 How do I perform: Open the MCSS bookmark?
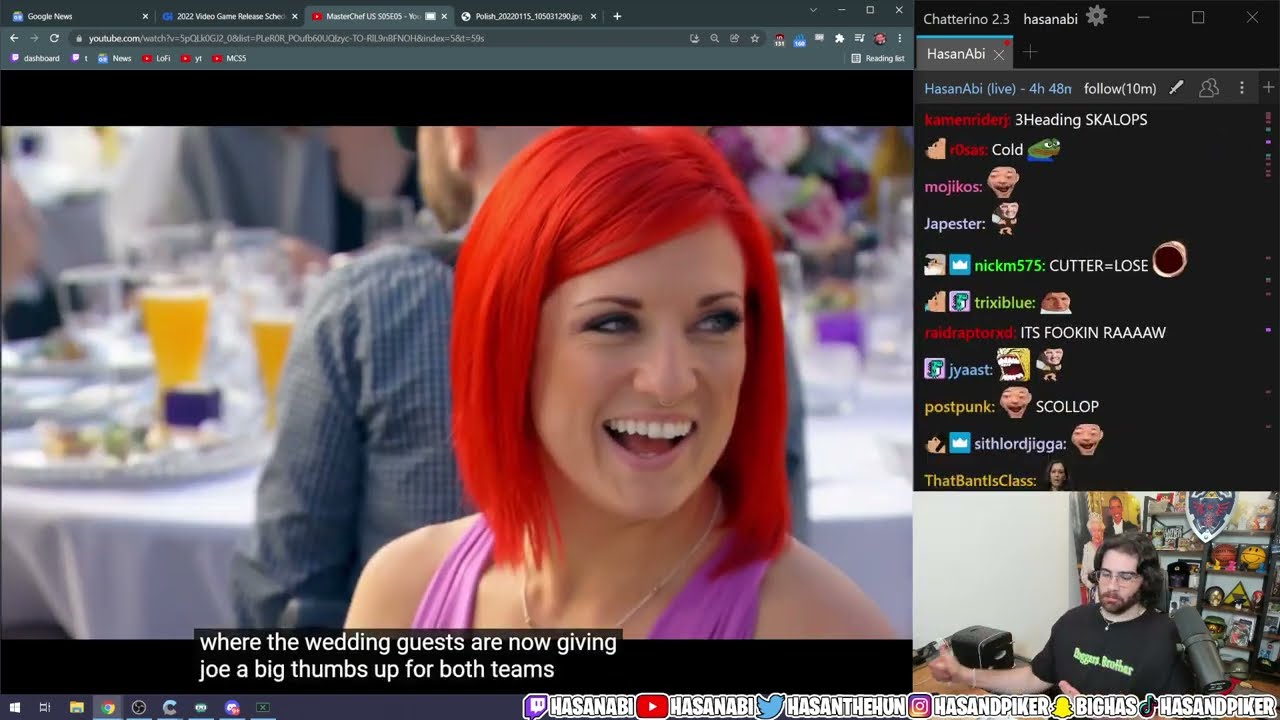pyautogui.click(x=229, y=58)
